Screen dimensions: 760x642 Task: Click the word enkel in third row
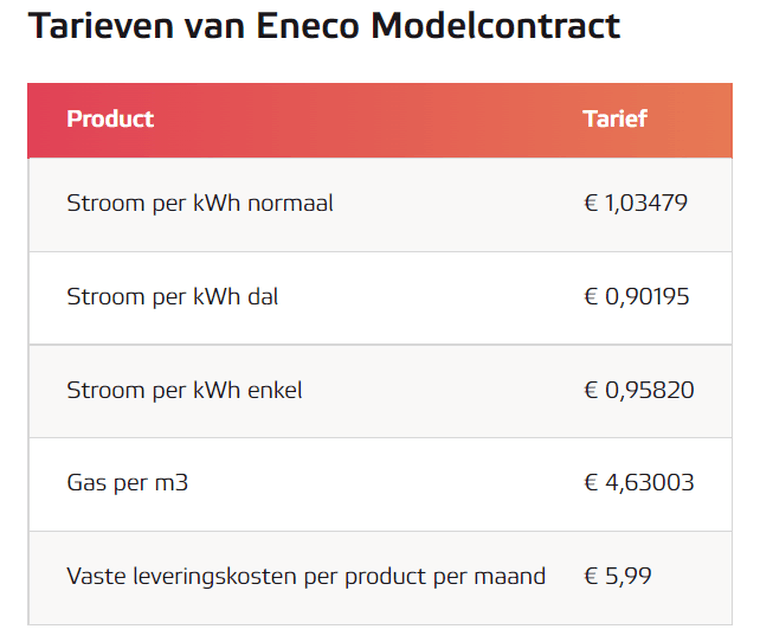274,390
